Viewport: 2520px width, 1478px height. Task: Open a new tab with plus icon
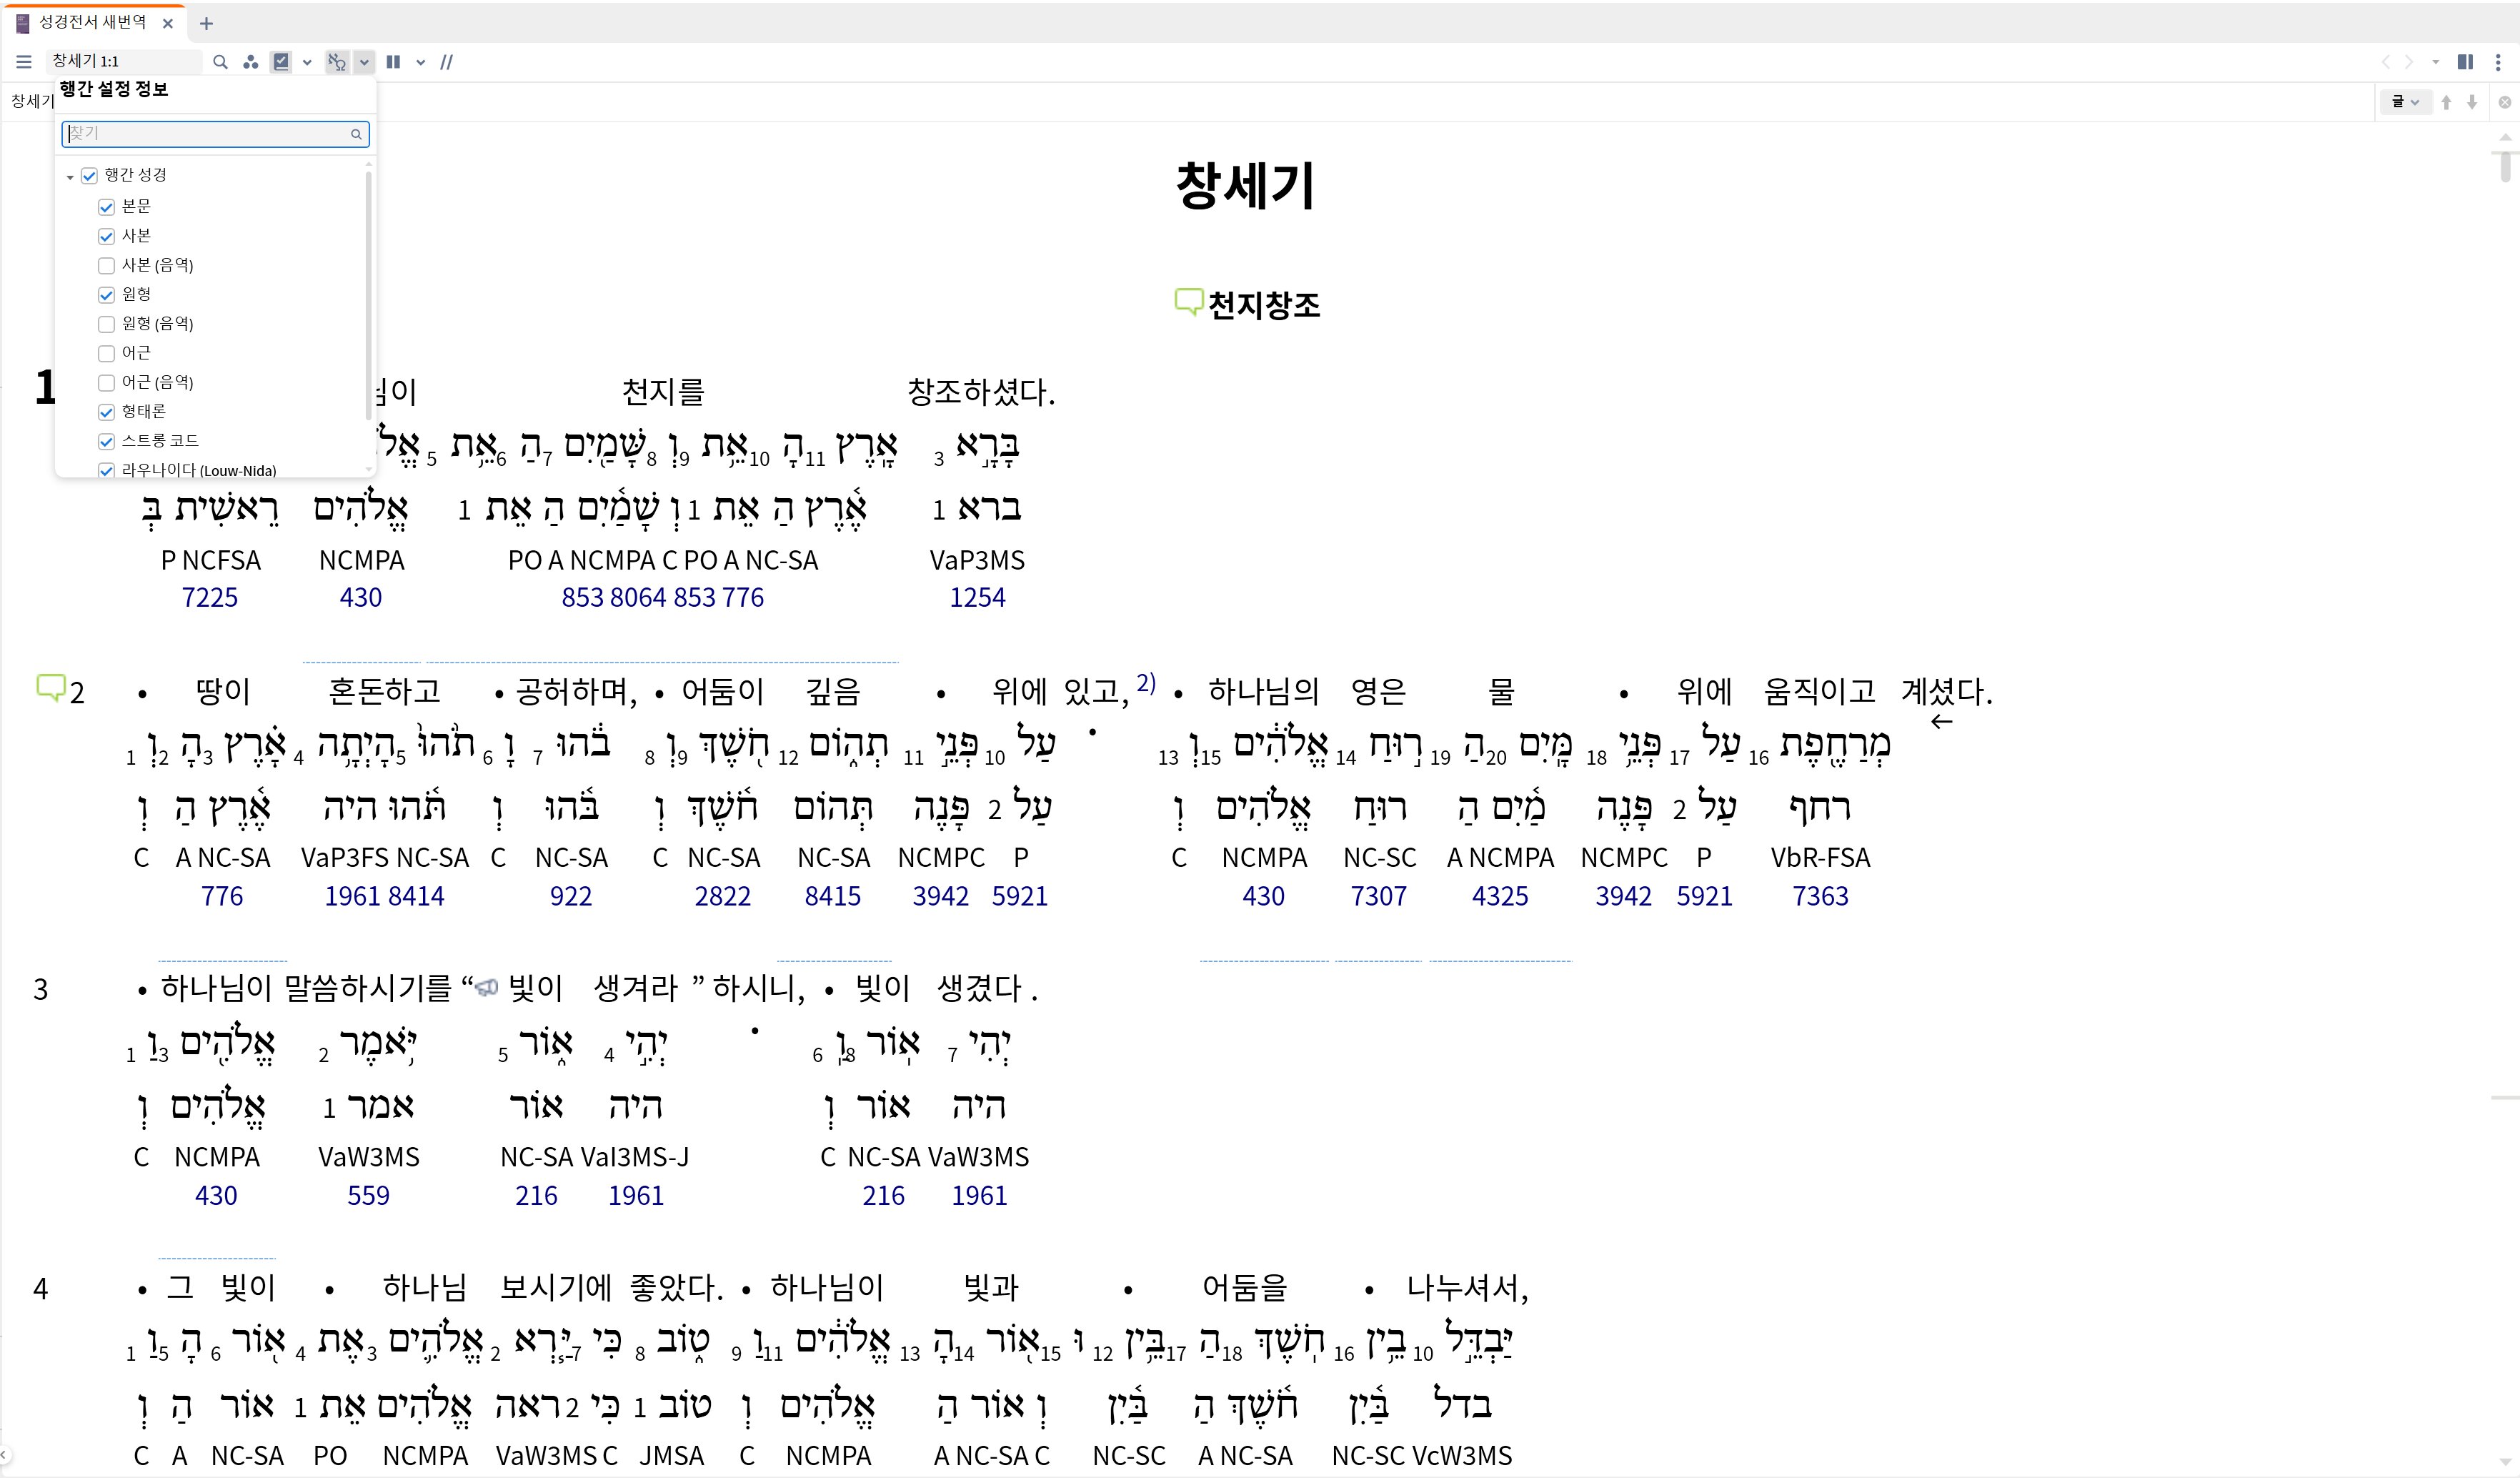pyautogui.click(x=206, y=23)
